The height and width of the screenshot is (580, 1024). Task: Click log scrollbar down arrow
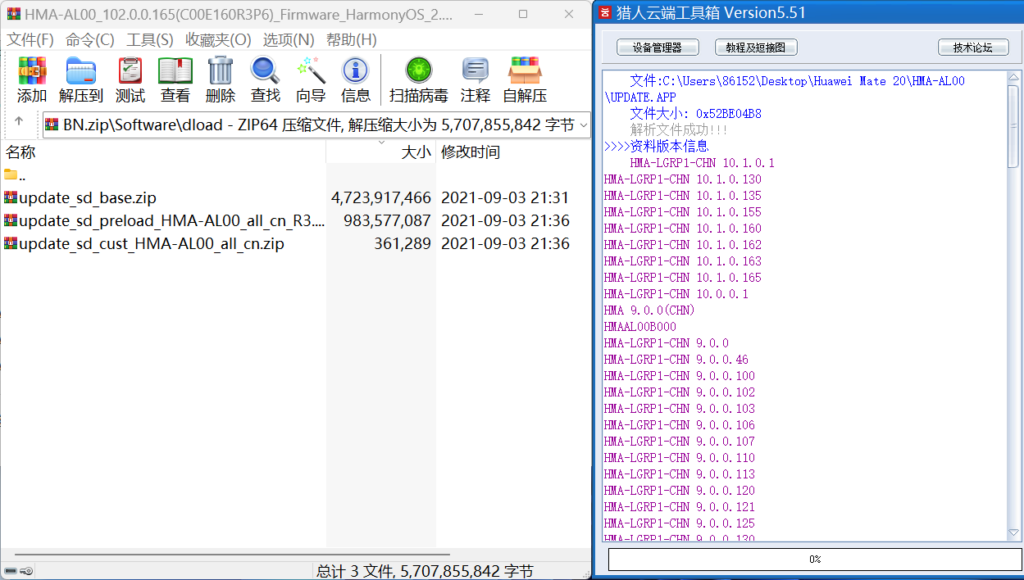point(1014,533)
